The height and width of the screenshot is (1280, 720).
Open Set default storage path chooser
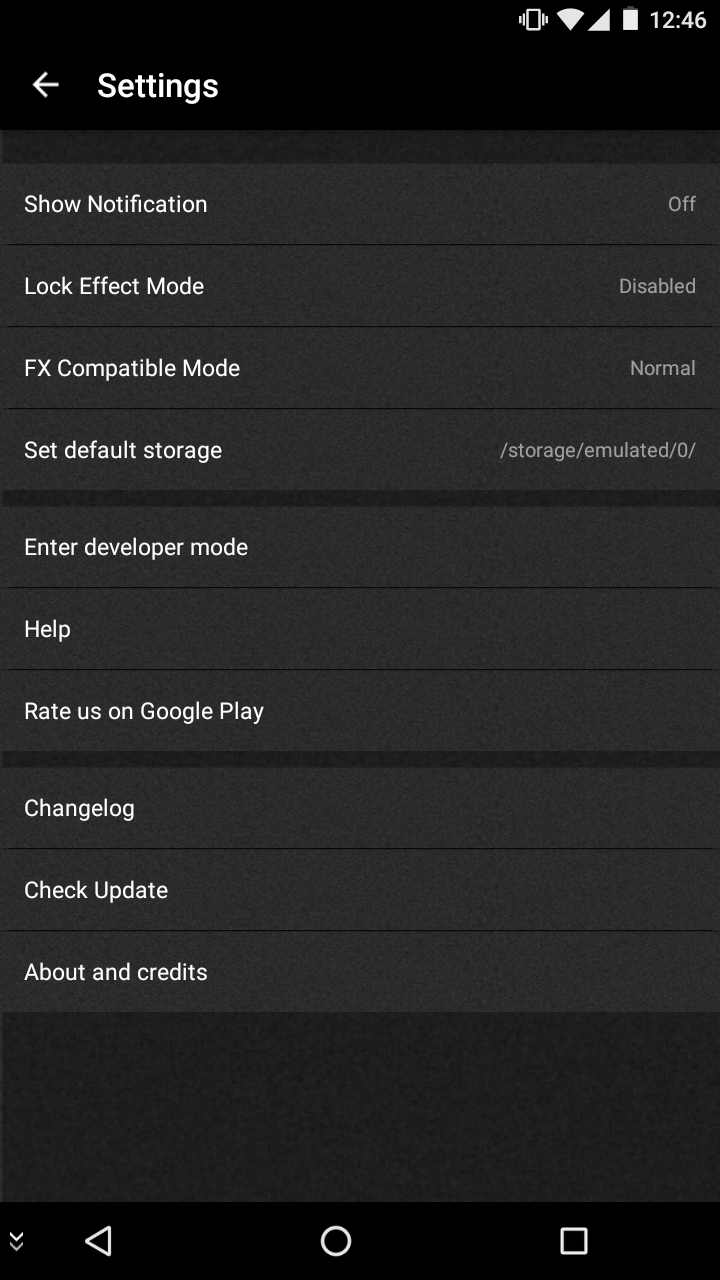(x=360, y=450)
